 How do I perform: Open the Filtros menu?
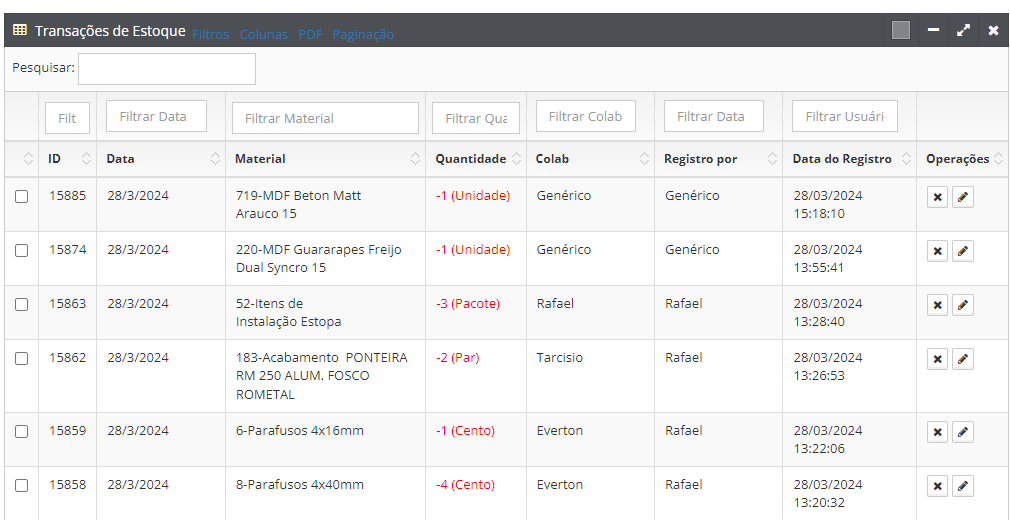tap(210, 34)
